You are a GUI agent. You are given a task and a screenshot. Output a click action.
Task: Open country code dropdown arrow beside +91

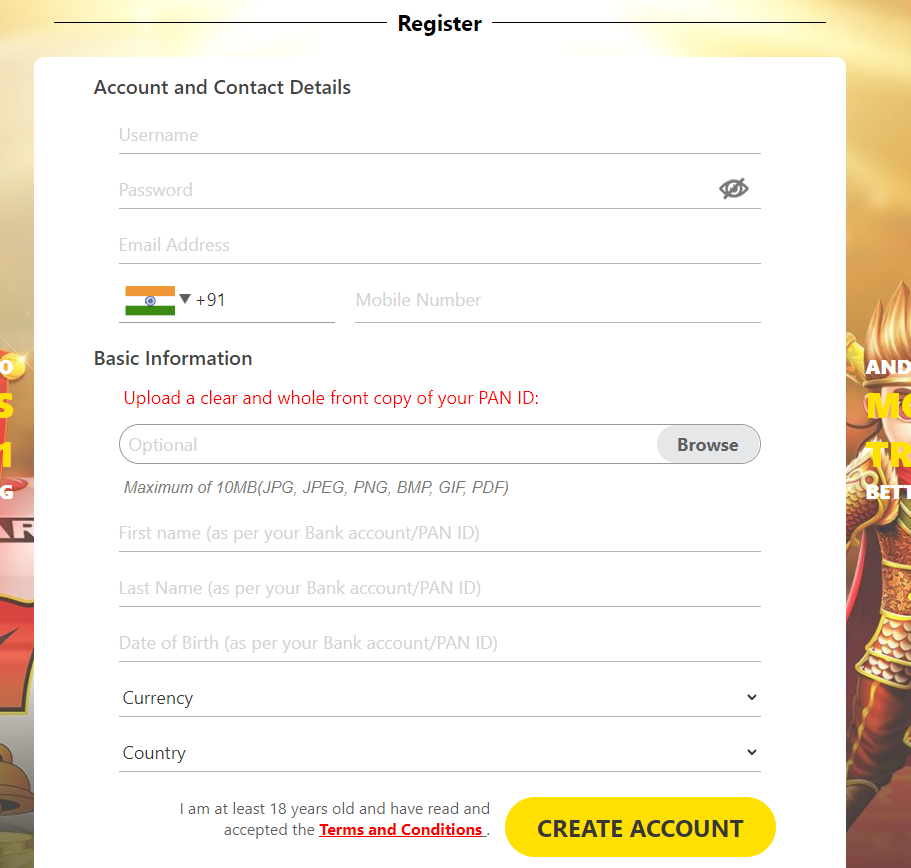tap(185, 299)
